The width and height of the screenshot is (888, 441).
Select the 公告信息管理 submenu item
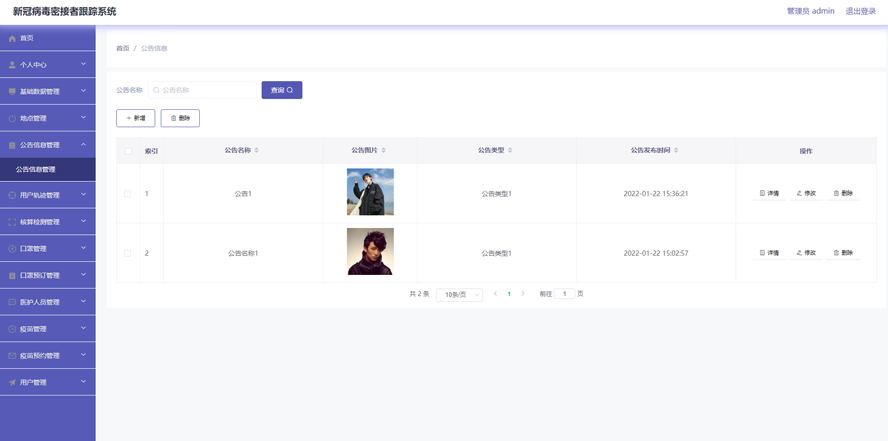48,169
